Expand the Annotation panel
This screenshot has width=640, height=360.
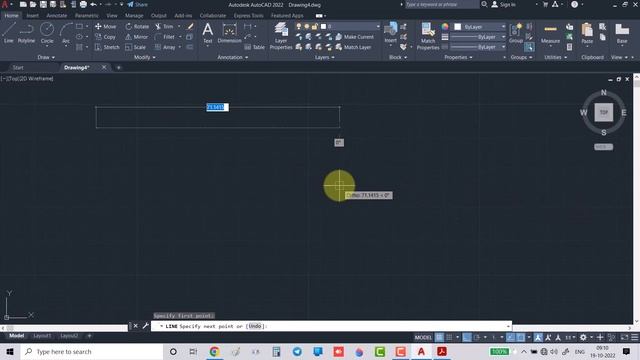(233, 58)
